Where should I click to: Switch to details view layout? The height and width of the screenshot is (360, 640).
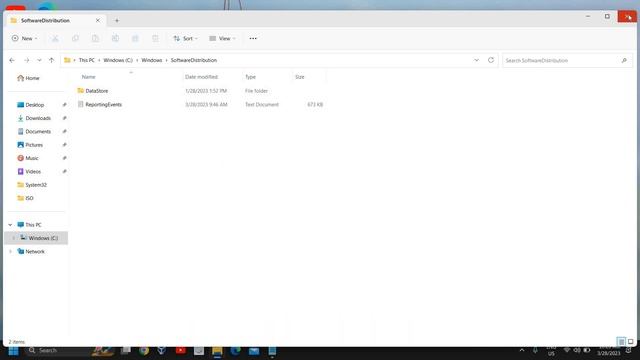tap(621, 342)
